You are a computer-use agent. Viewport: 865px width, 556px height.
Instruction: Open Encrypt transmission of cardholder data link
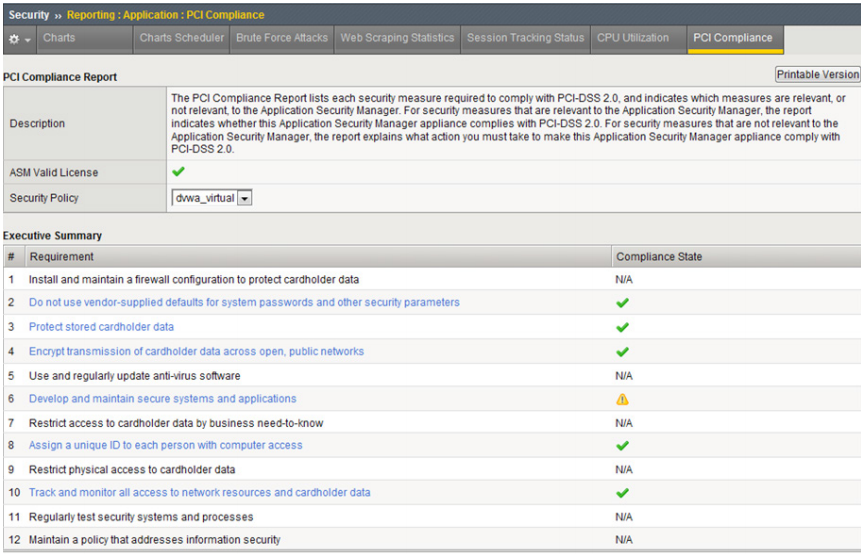[x=196, y=351]
